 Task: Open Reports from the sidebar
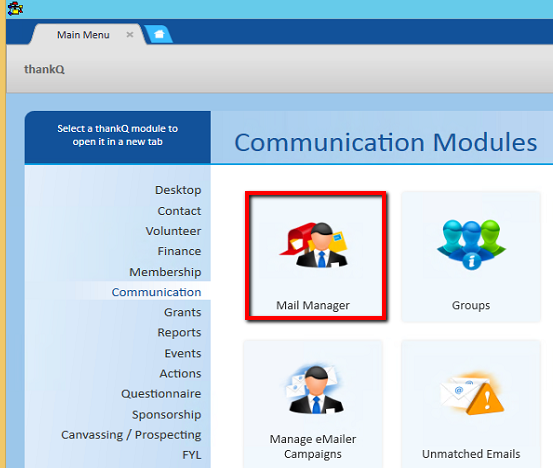[x=179, y=332]
